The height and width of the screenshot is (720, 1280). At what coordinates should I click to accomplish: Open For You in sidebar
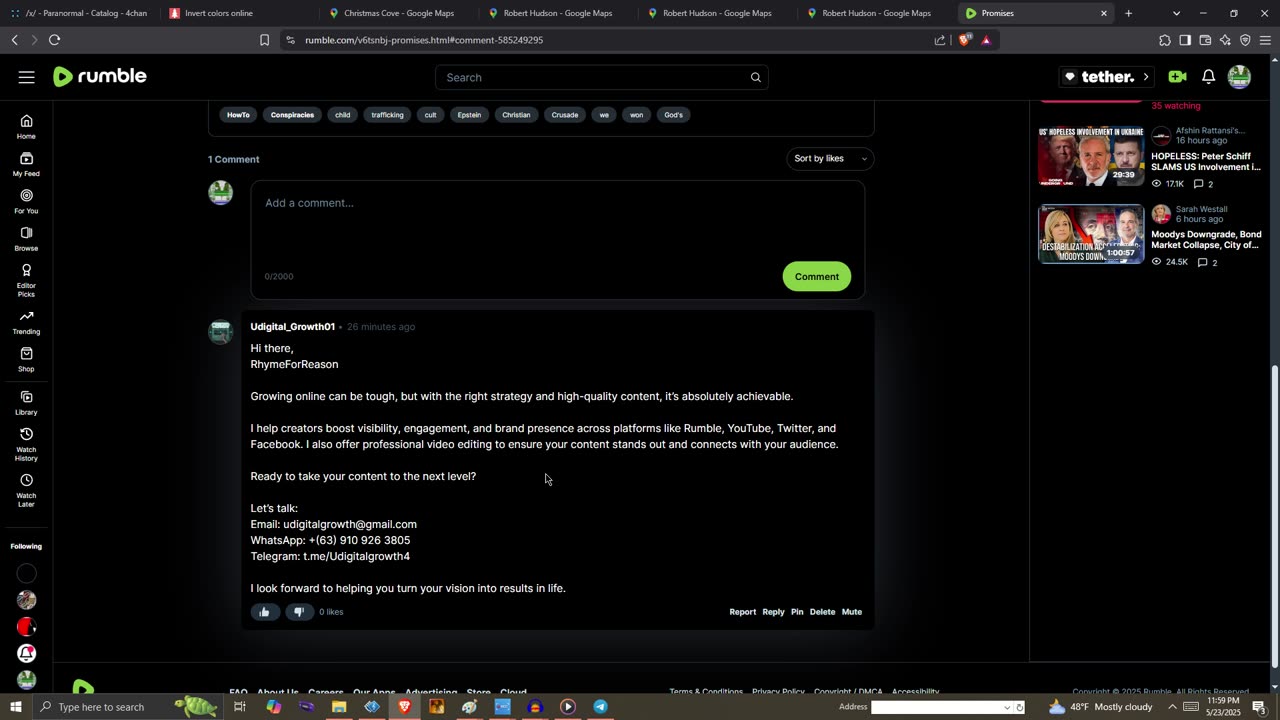pyautogui.click(x=26, y=201)
